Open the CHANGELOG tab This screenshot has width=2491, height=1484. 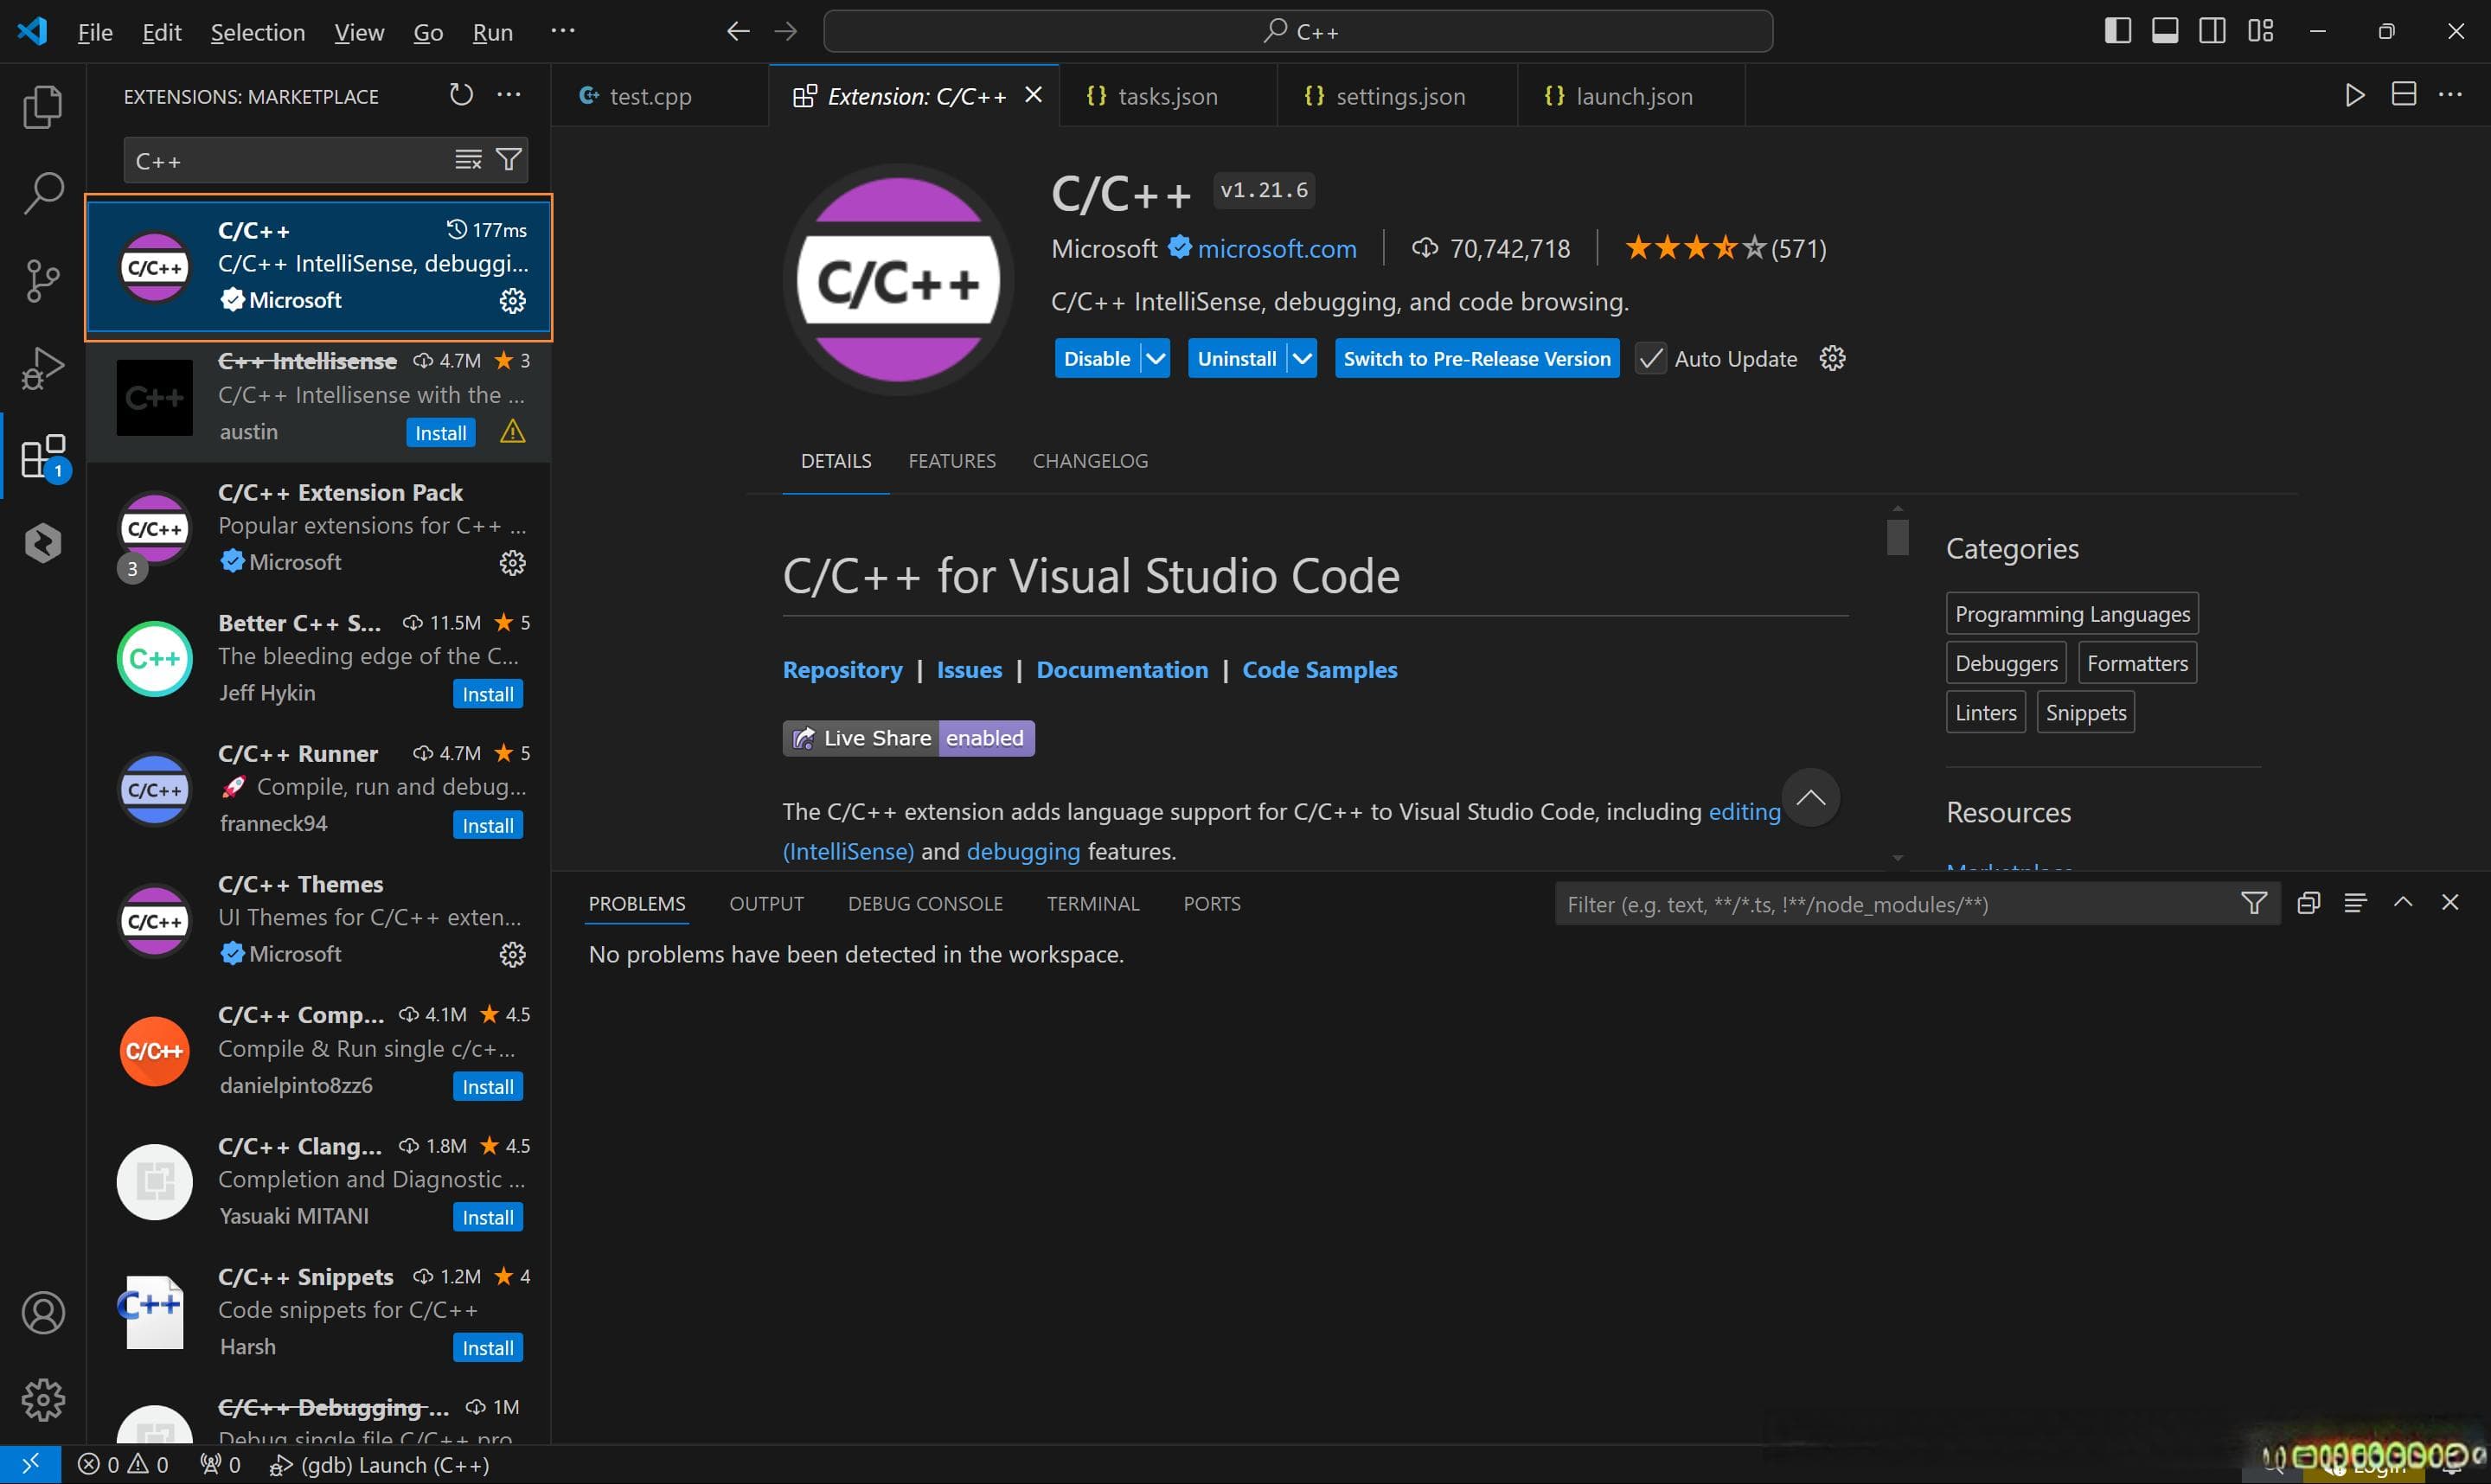point(1090,461)
